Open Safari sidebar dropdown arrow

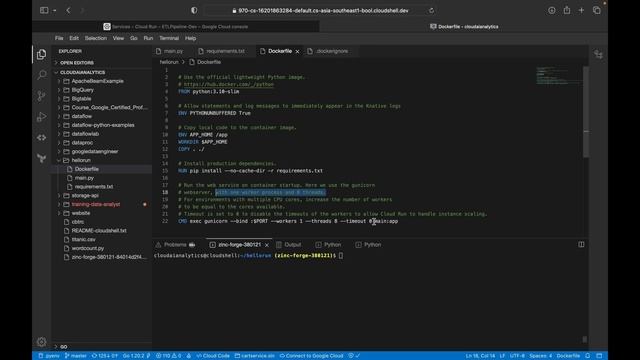tap(54, 11)
